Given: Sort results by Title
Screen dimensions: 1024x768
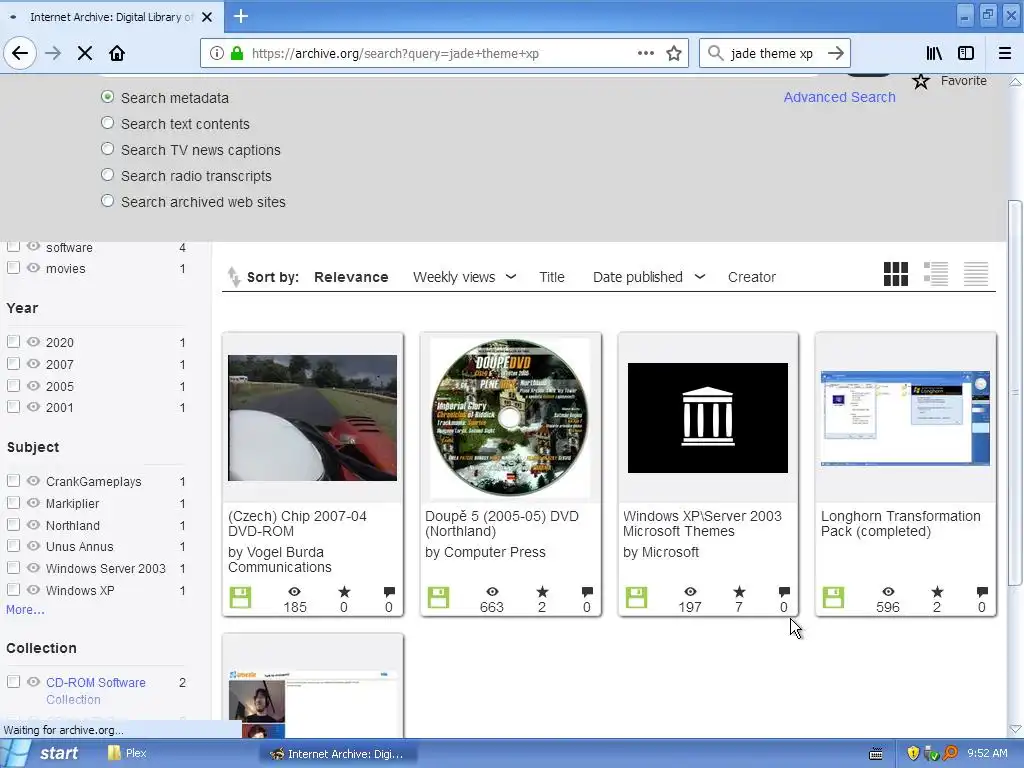Looking at the screenshot, I should point(552,277).
